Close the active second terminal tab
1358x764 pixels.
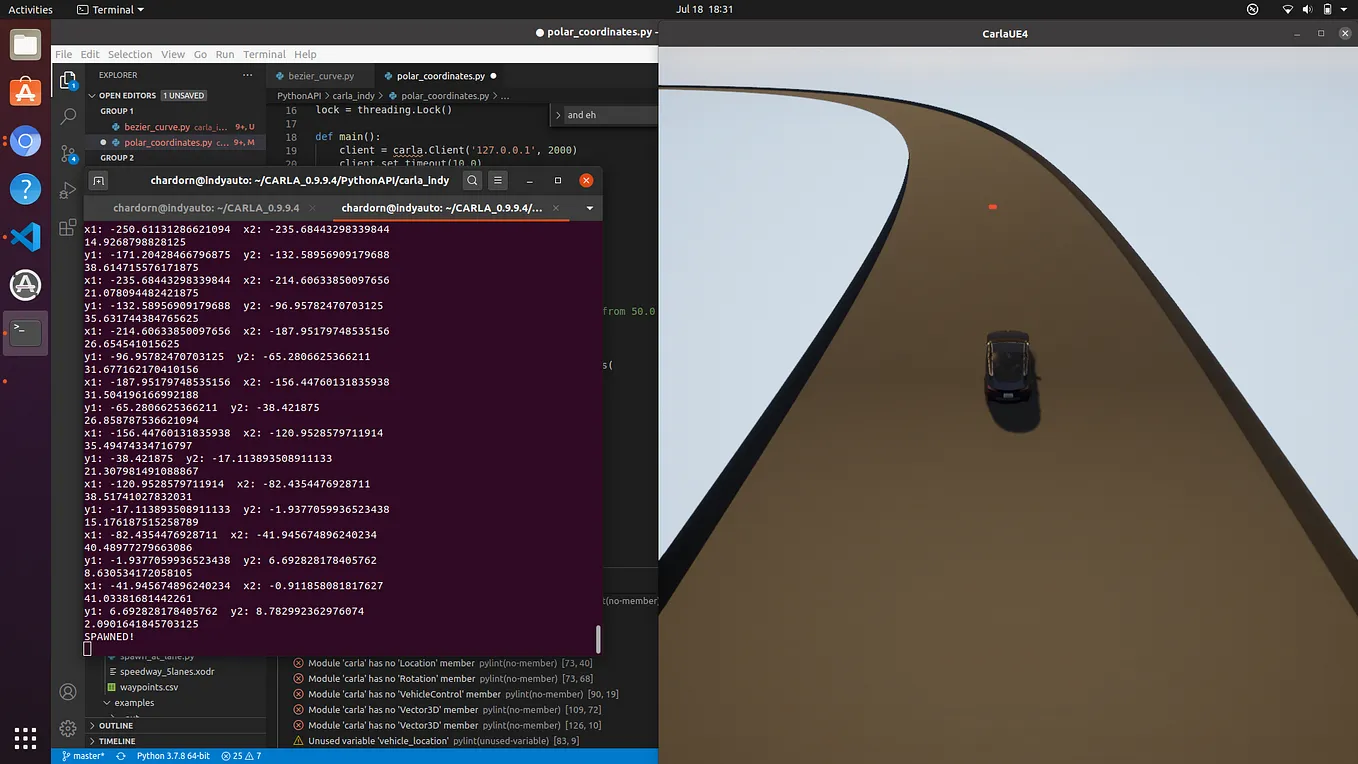pos(557,208)
